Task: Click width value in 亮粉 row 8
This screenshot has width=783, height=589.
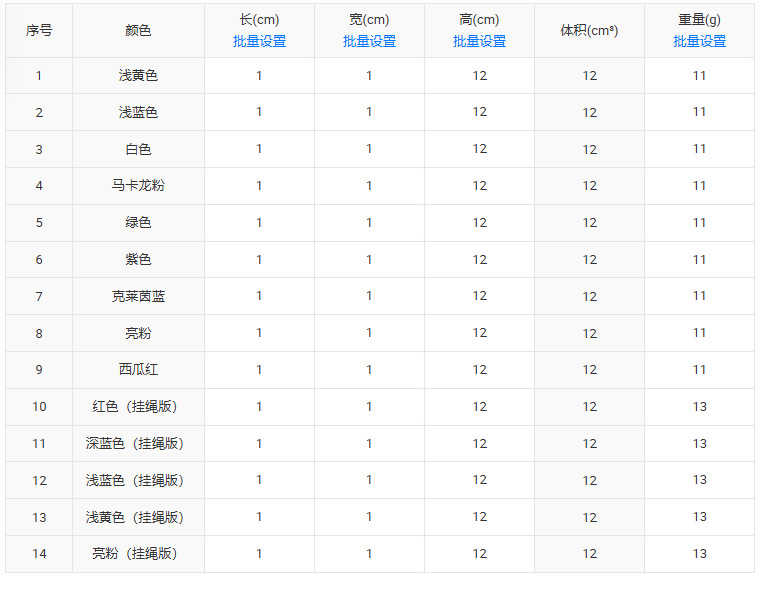Action: pos(369,333)
